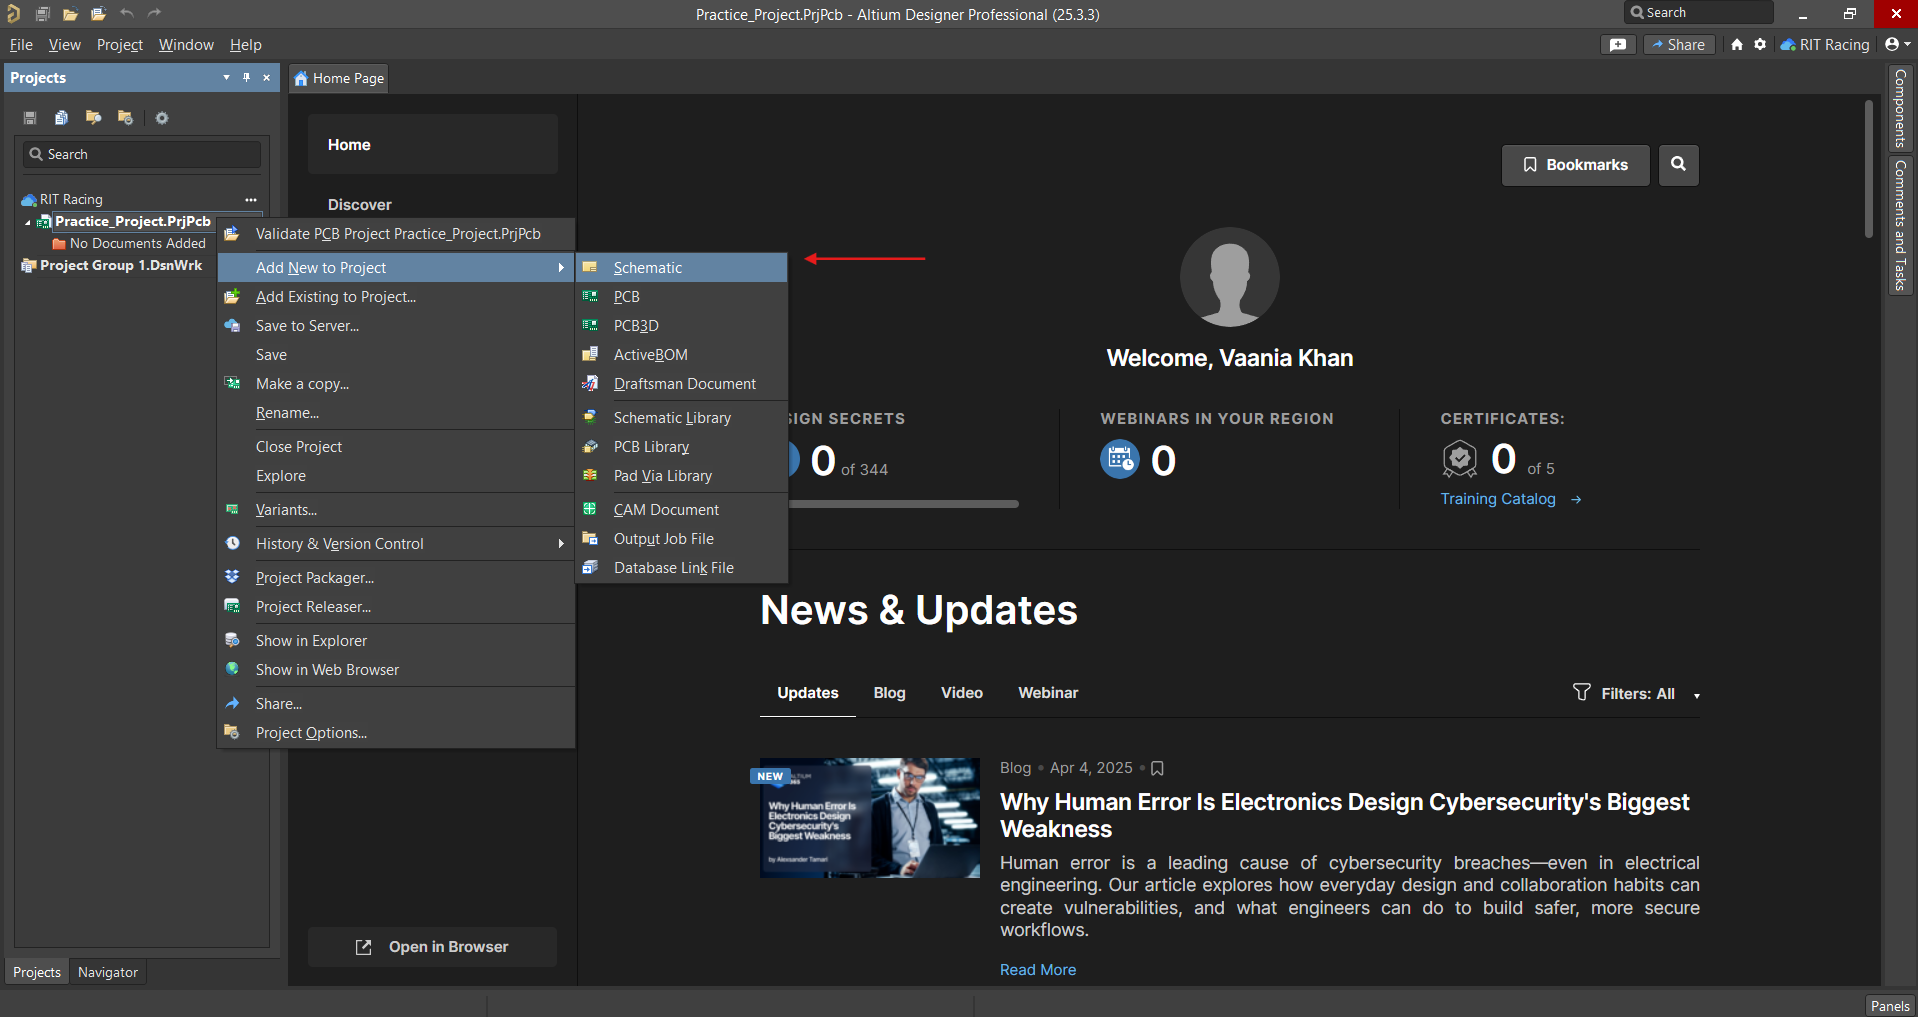Open the View menu

(x=65, y=44)
